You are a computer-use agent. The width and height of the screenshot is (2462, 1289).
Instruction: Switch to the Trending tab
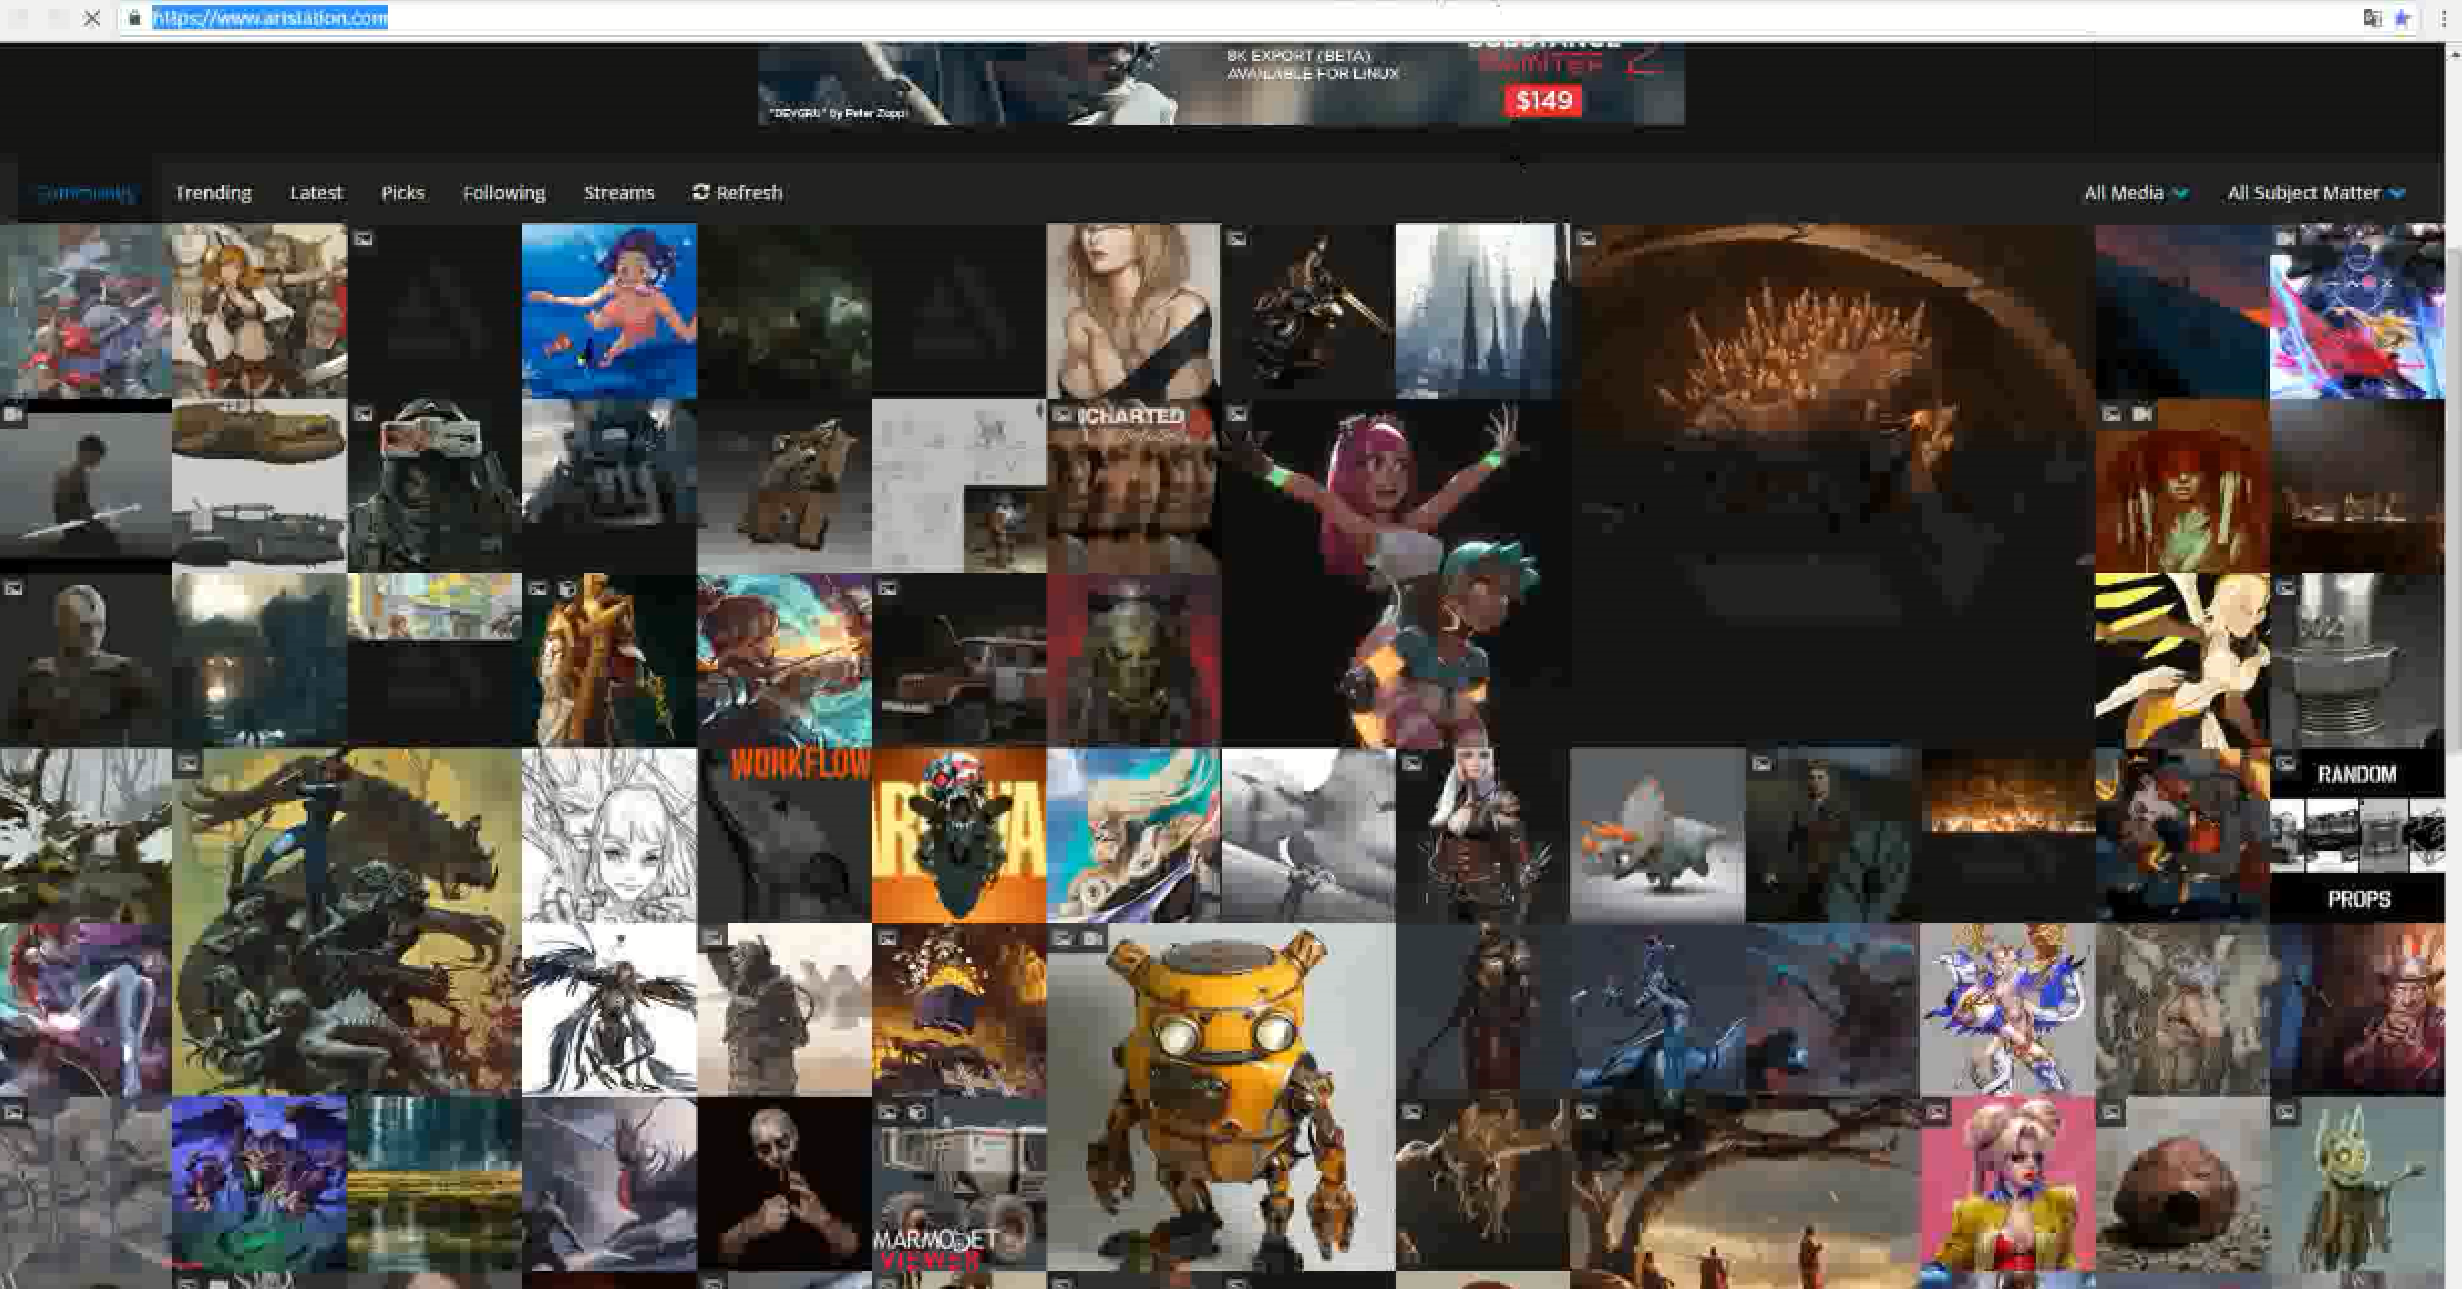tap(213, 193)
